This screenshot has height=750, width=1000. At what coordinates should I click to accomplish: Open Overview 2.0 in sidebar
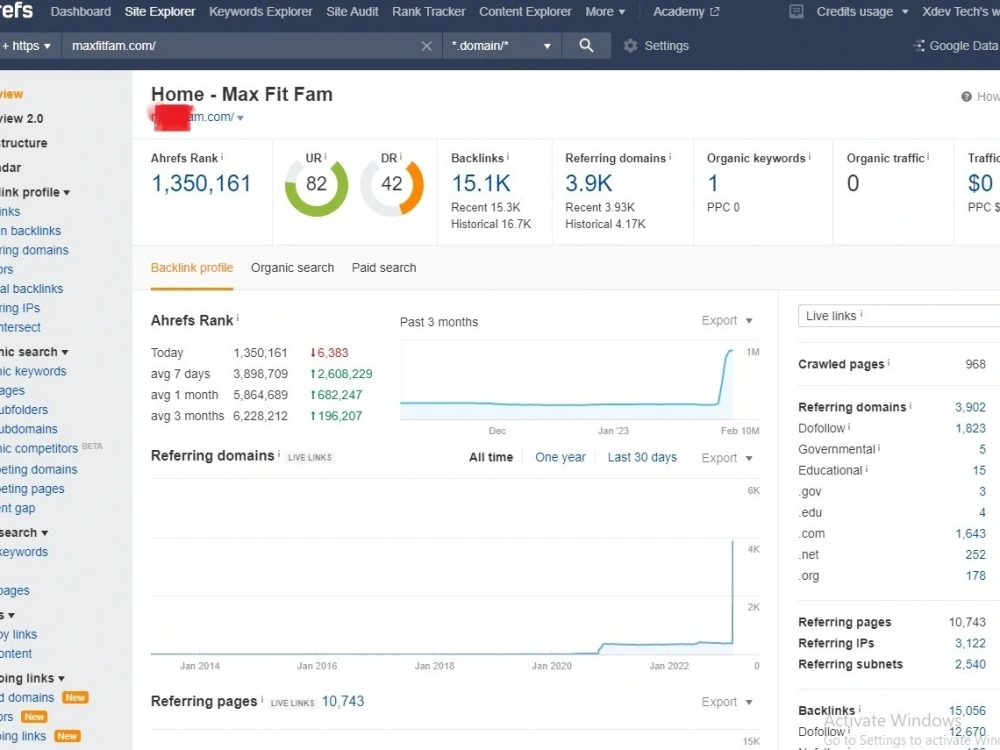22,119
